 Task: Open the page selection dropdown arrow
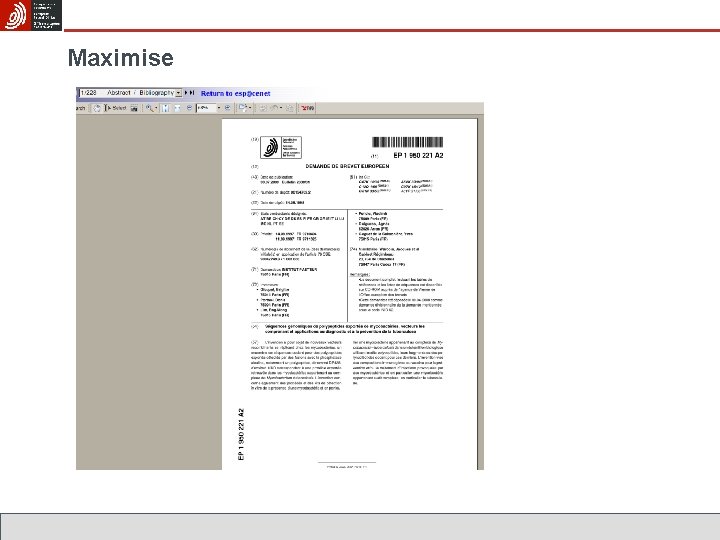pyautogui.click(x=179, y=93)
